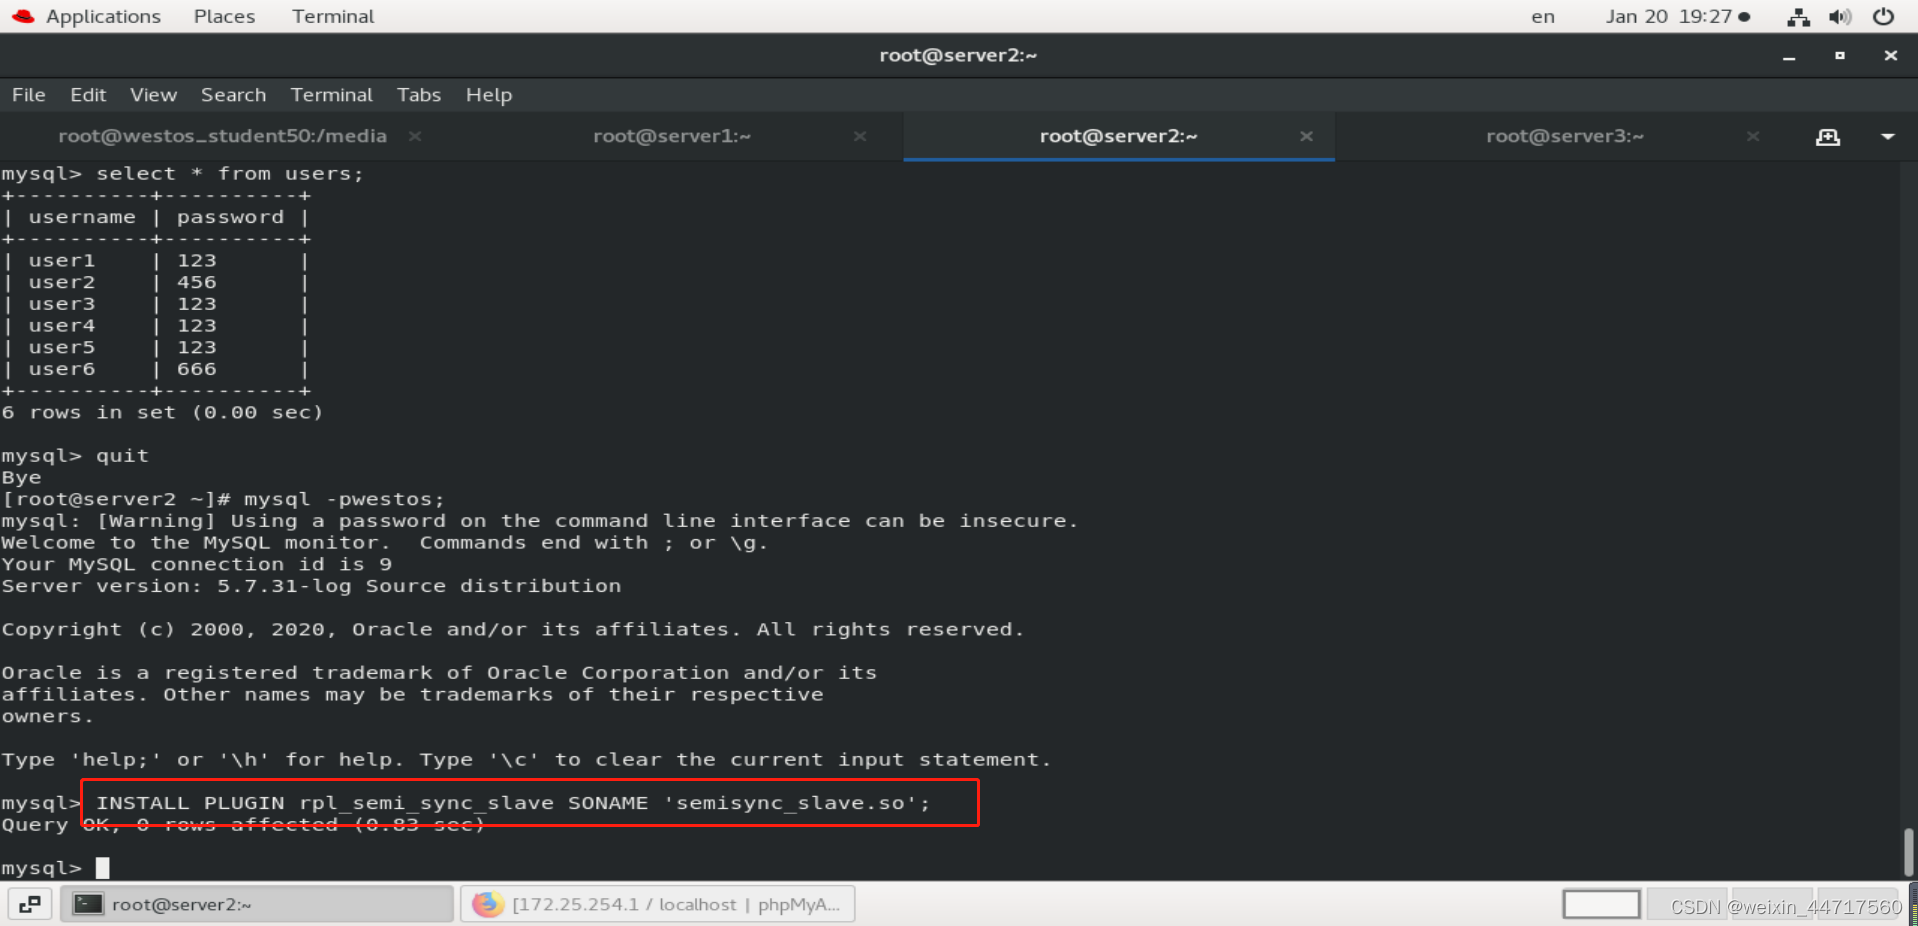1918x926 pixels.
Task: Click the new tab icon
Action: [x=1828, y=137]
